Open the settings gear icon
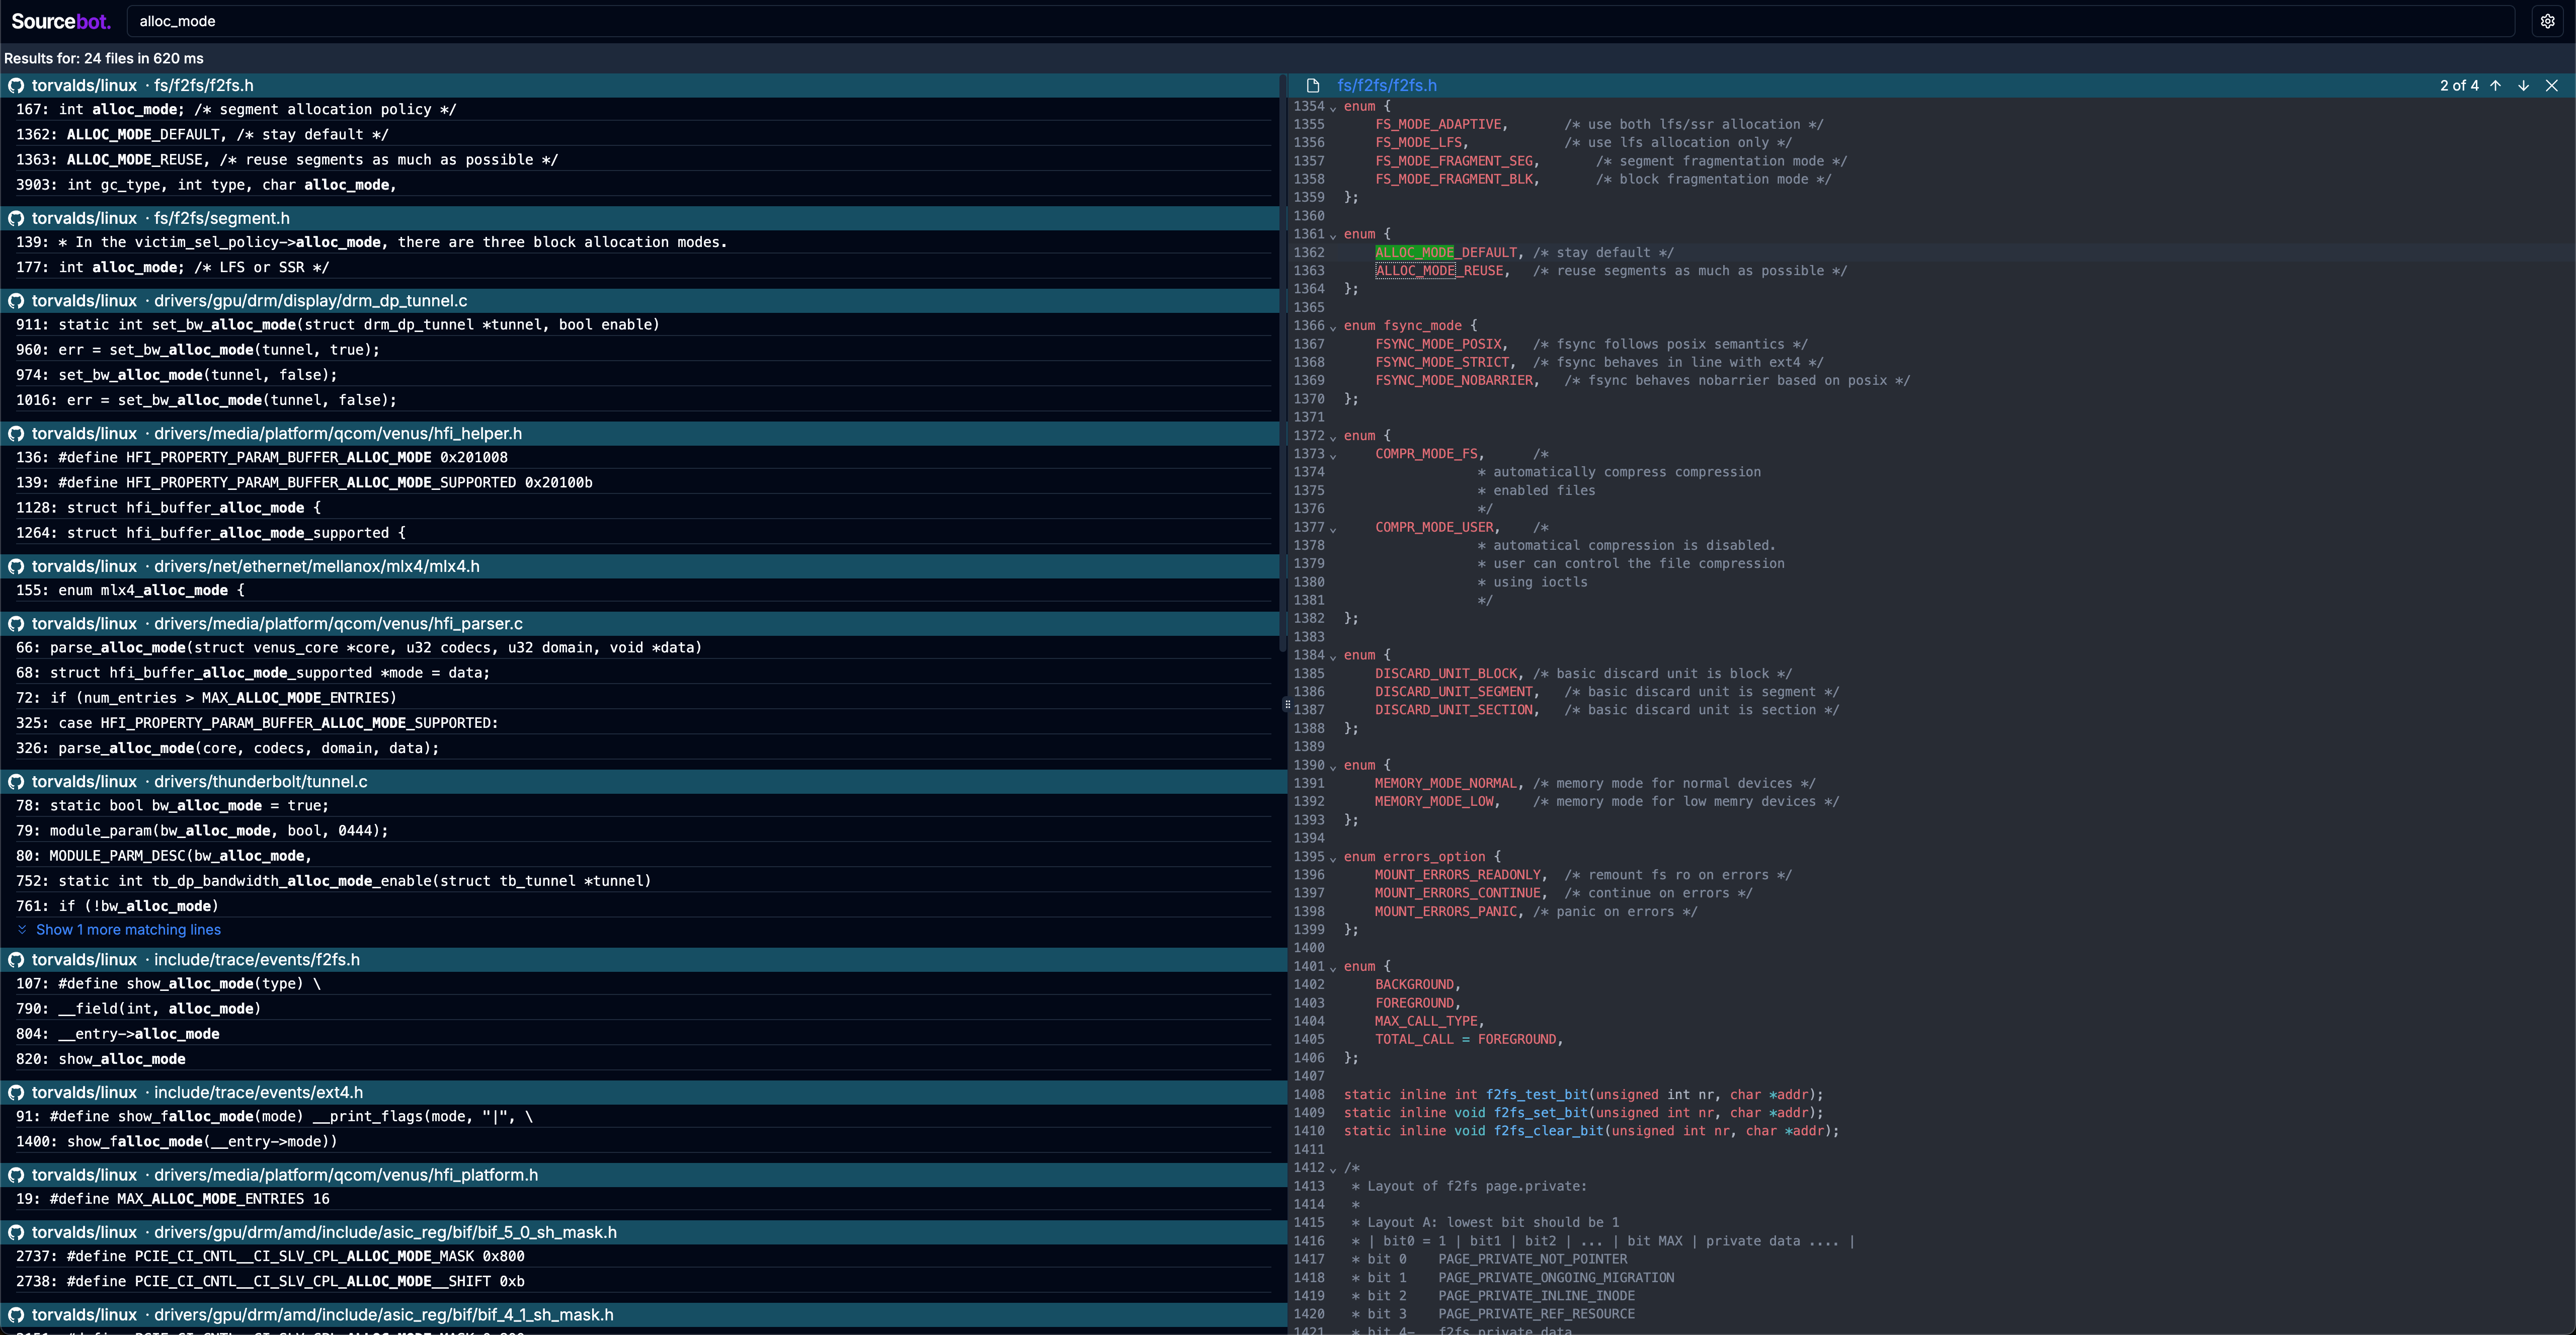Viewport: 2576px width, 1335px height. (x=2547, y=21)
